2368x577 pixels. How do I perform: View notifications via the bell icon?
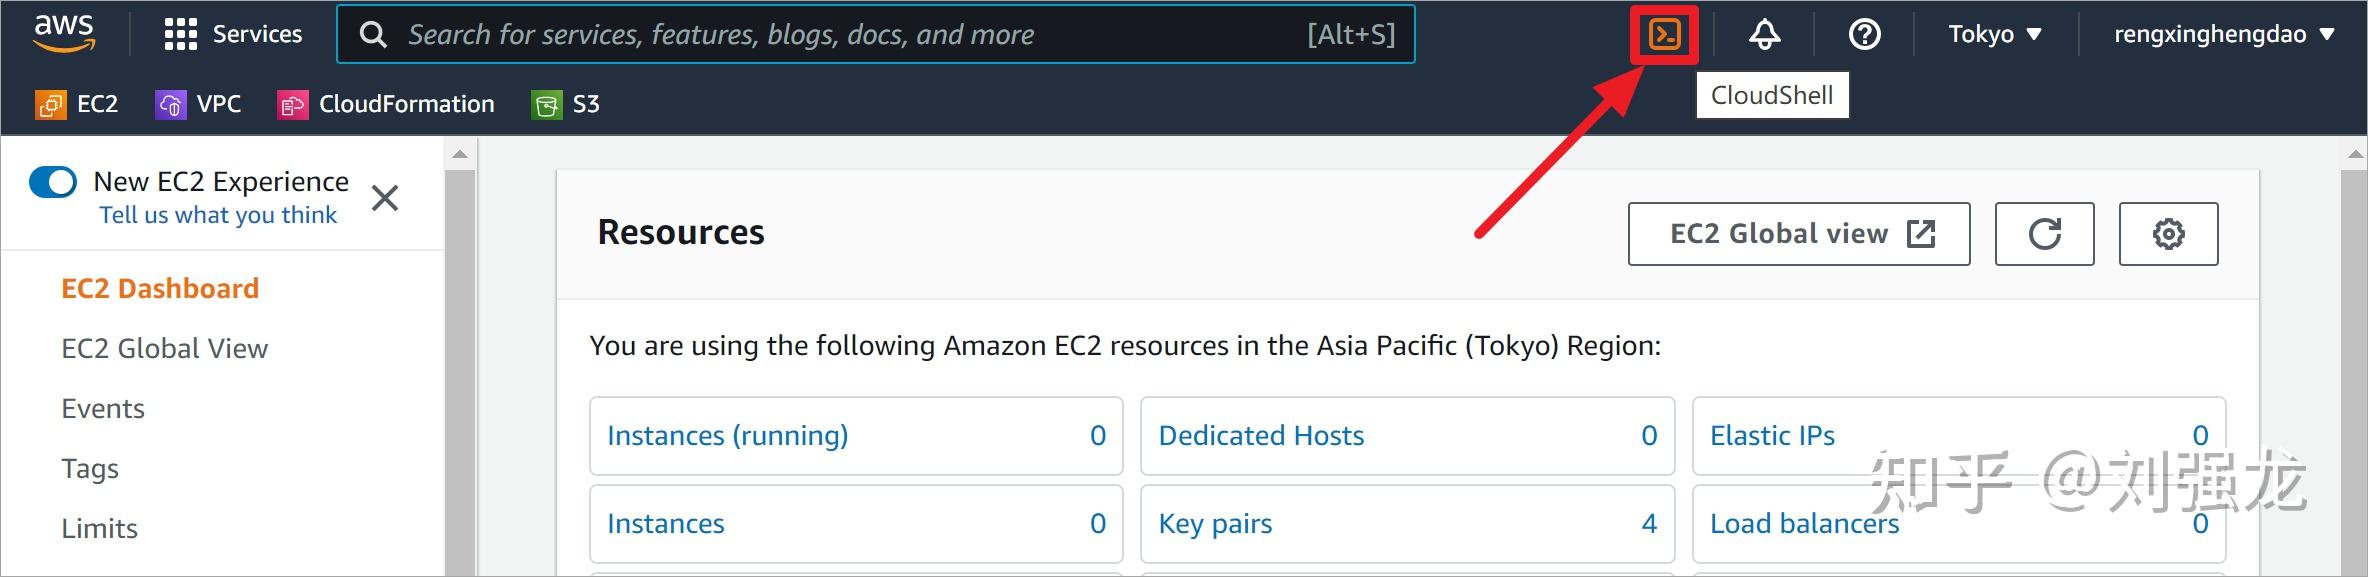click(x=1763, y=34)
